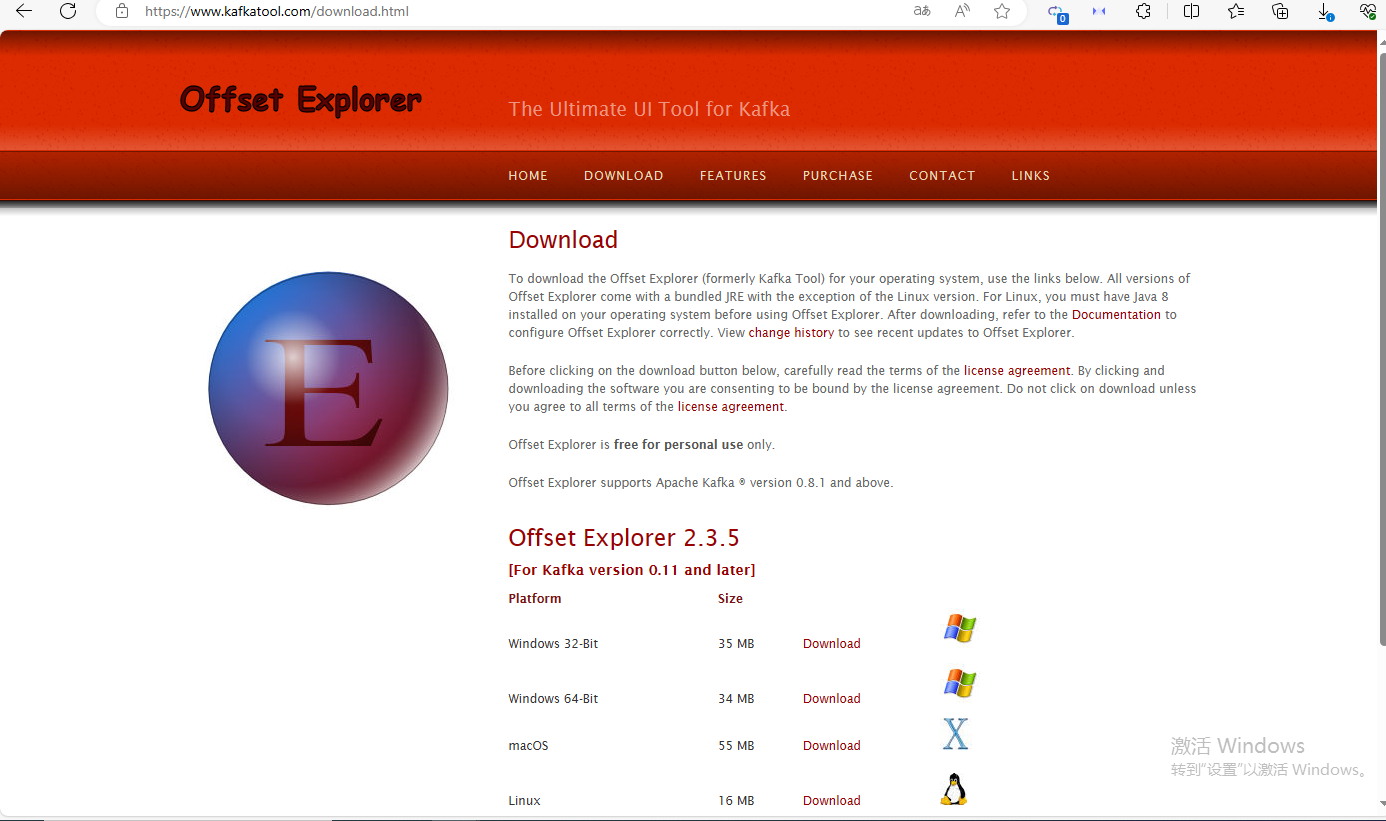Open the Collections icon
Image resolution: width=1386 pixels, height=821 pixels.
1280,11
